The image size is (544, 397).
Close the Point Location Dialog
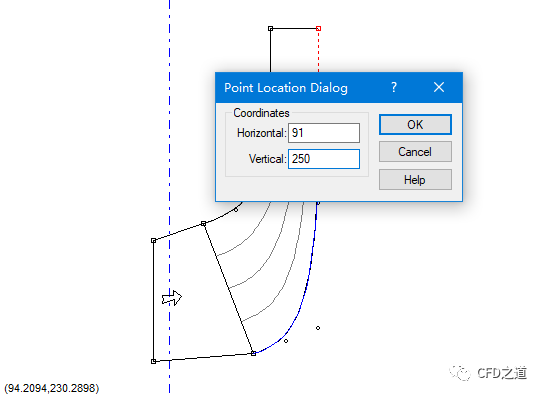[439, 87]
